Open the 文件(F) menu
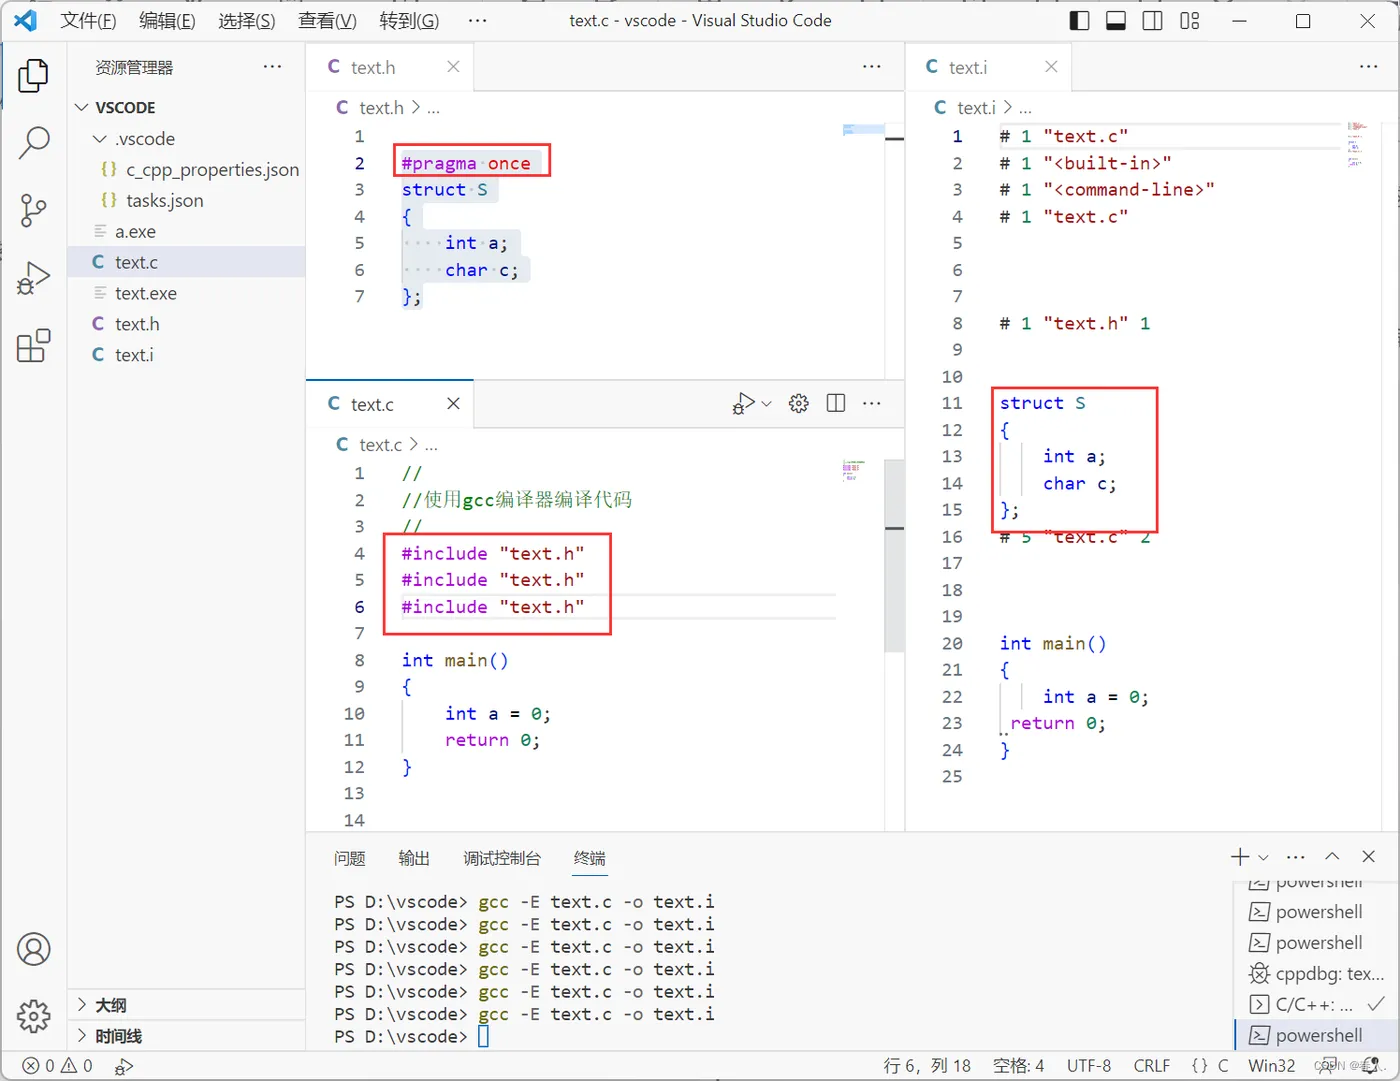Viewport: 1400px width, 1081px height. [88, 21]
